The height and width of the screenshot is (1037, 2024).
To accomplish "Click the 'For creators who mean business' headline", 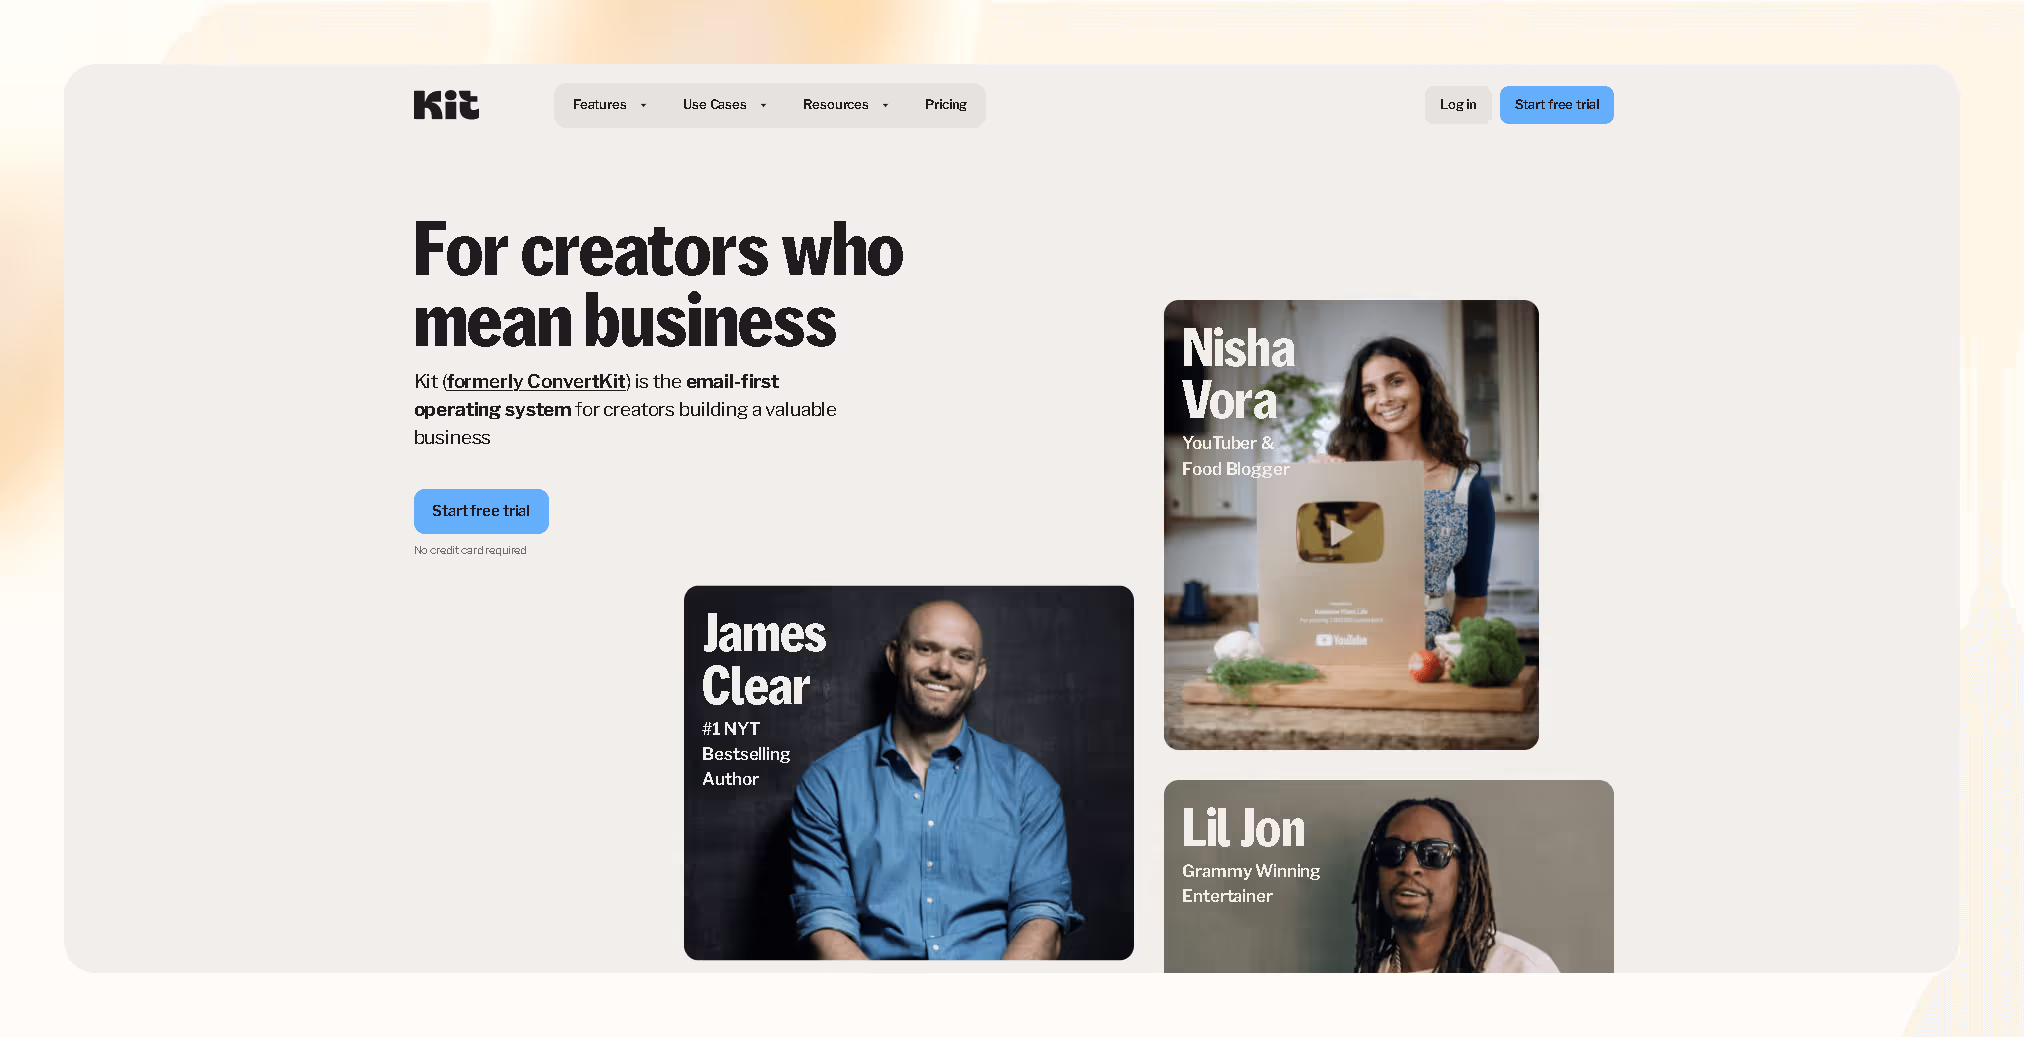I will (x=658, y=286).
